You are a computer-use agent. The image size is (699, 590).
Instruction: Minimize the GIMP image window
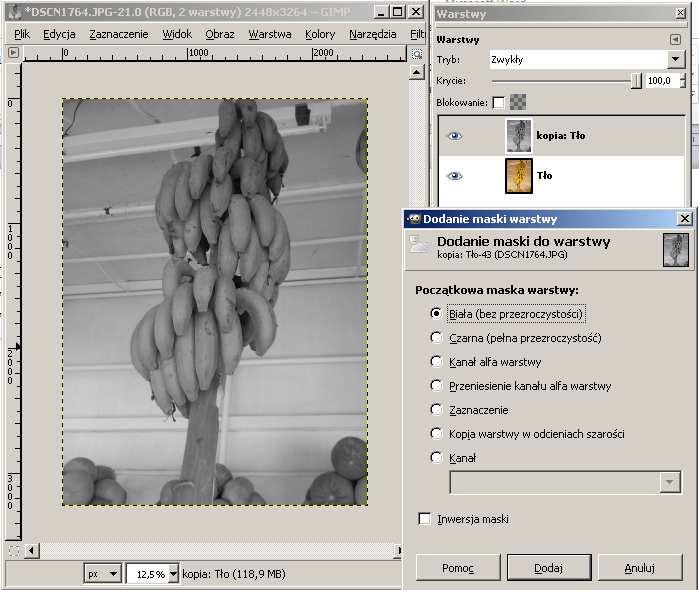[380, 12]
